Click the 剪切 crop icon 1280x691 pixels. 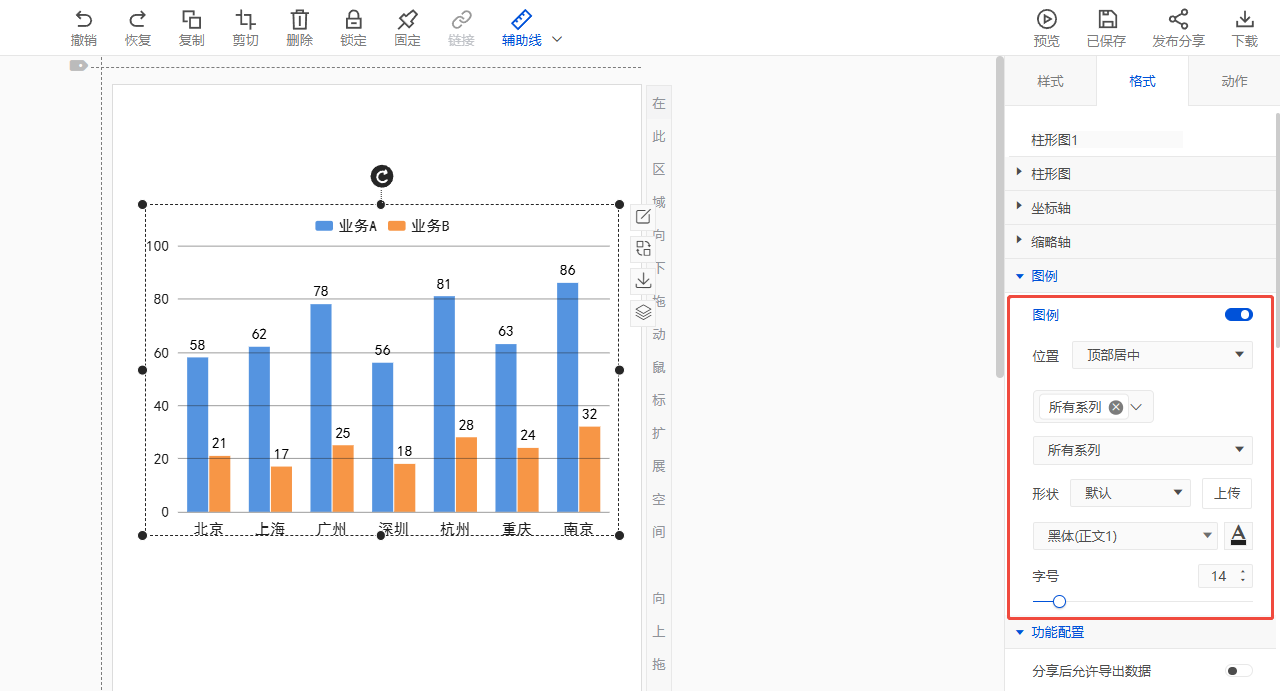point(245,19)
